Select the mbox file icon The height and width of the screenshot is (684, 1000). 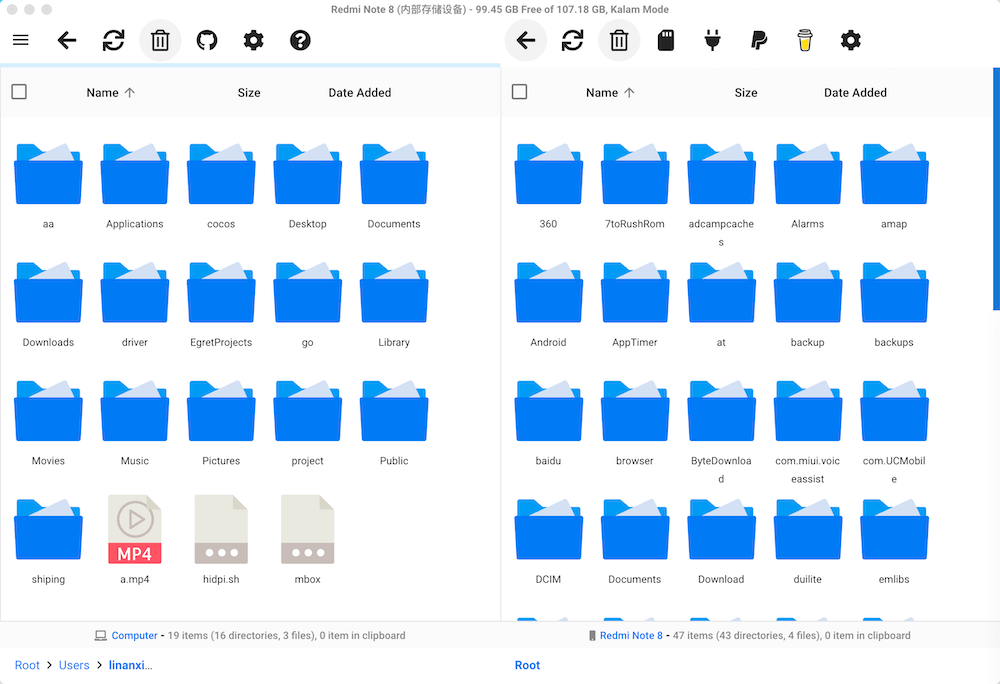pos(307,529)
